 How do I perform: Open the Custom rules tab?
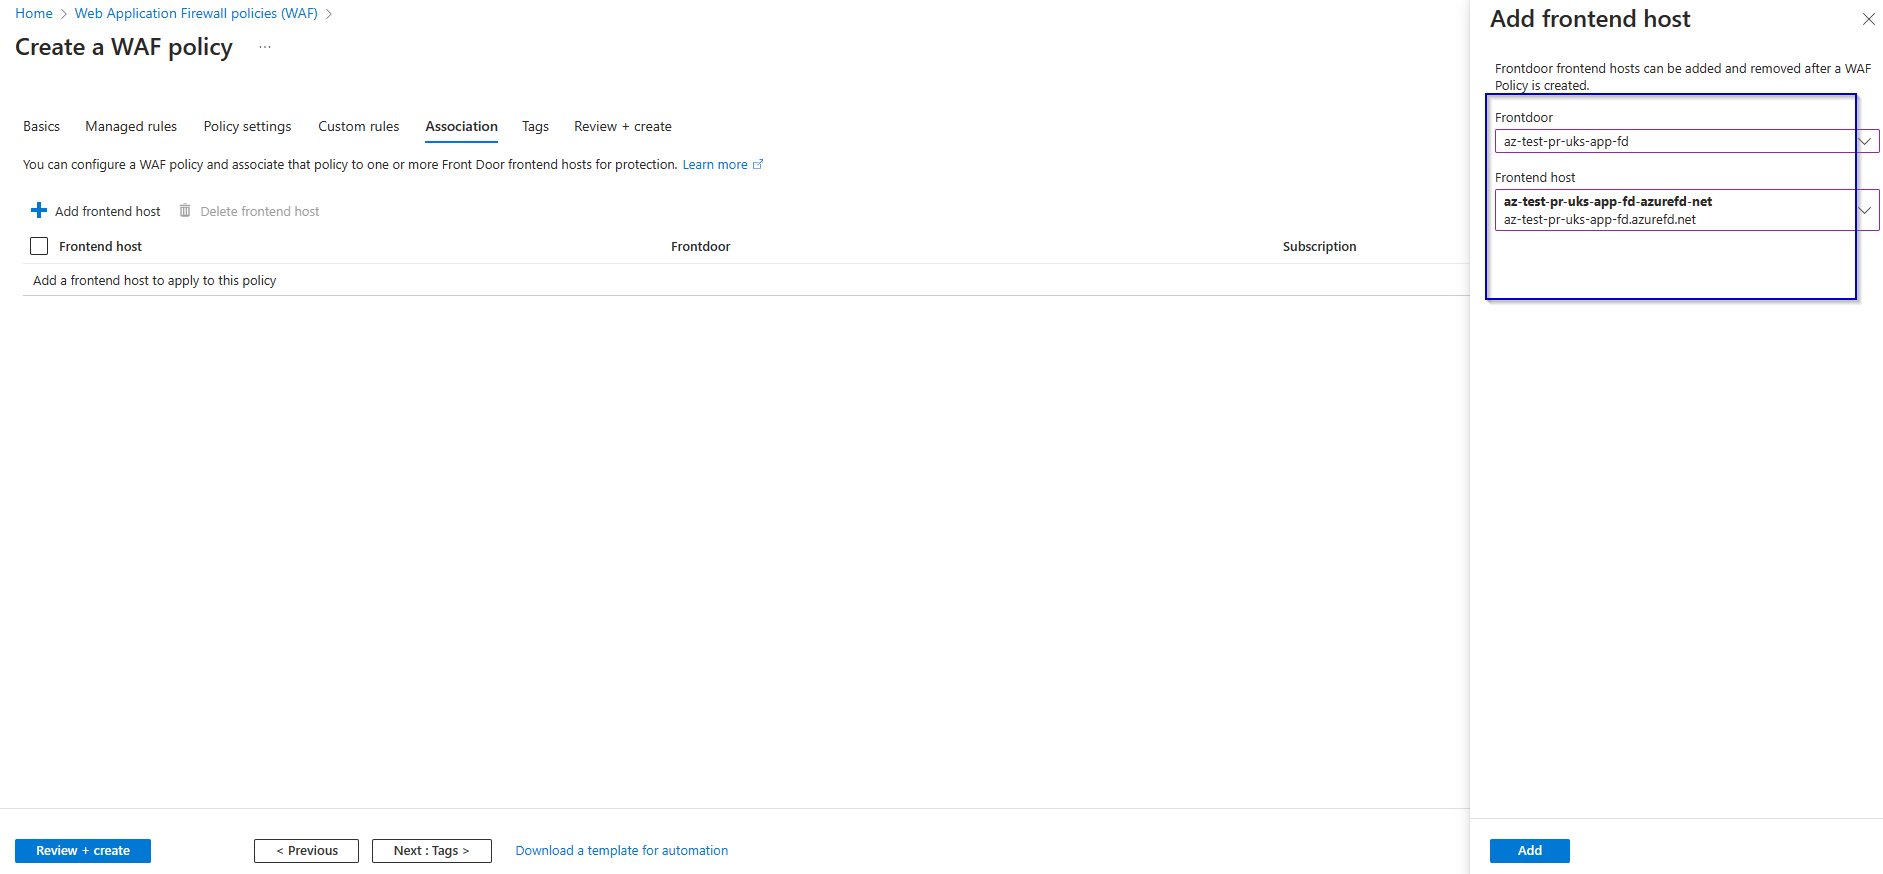coord(358,126)
